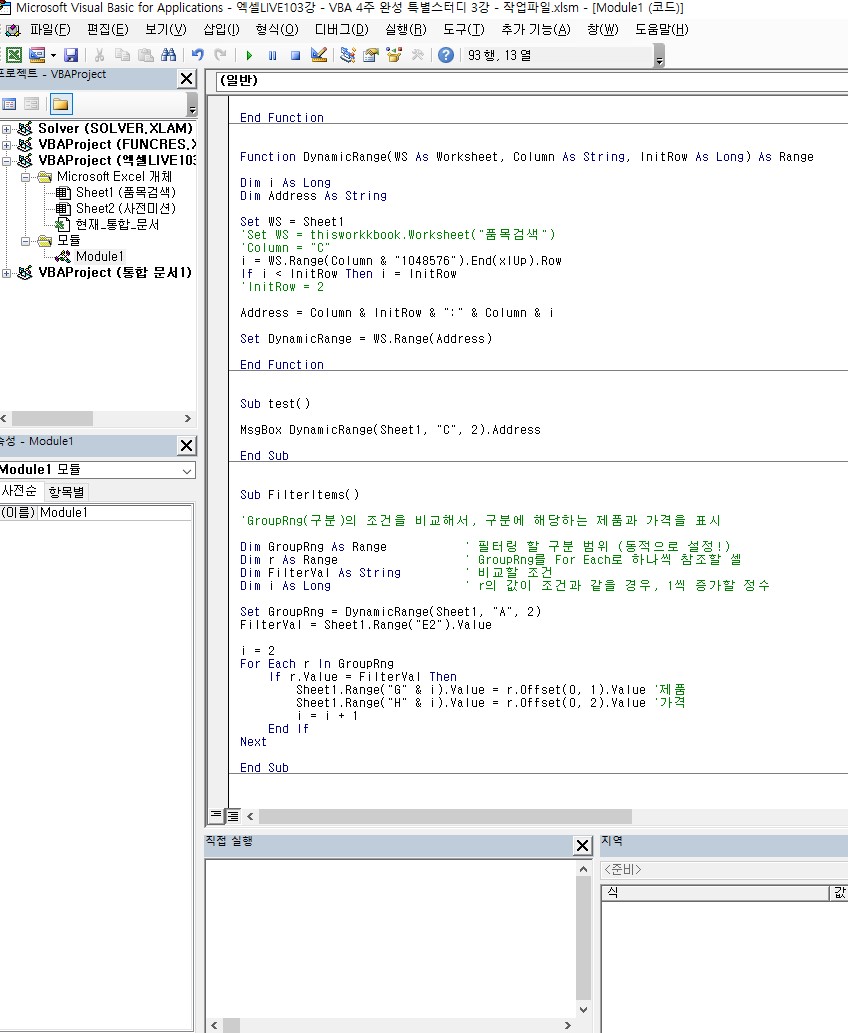Close the Immediate window pane

click(x=582, y=846)
